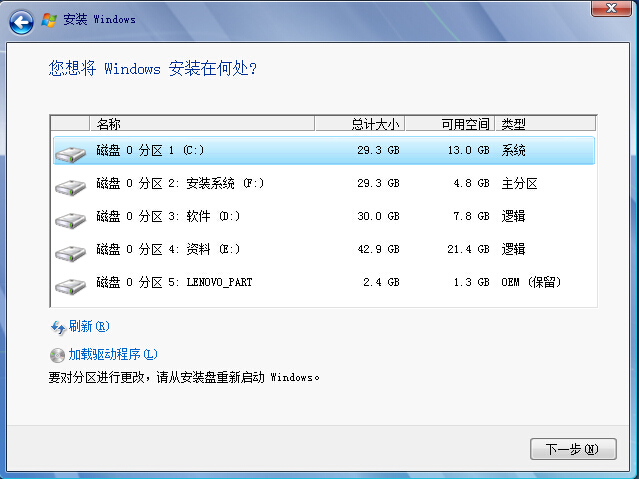Select row 磁盘 0 分区 5: LENOVO_PART
The width and height of the screenshot is (639, 479).
pyautogui.click(x=324, y=283)
